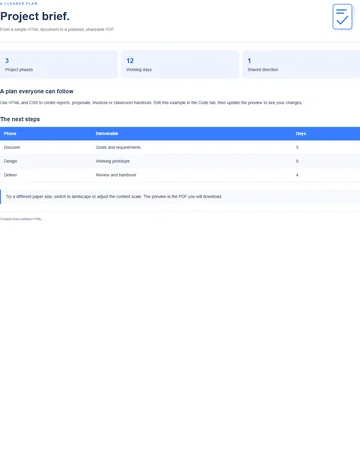Click the subtitle about a polished, shareable PDF

(57, 29)
